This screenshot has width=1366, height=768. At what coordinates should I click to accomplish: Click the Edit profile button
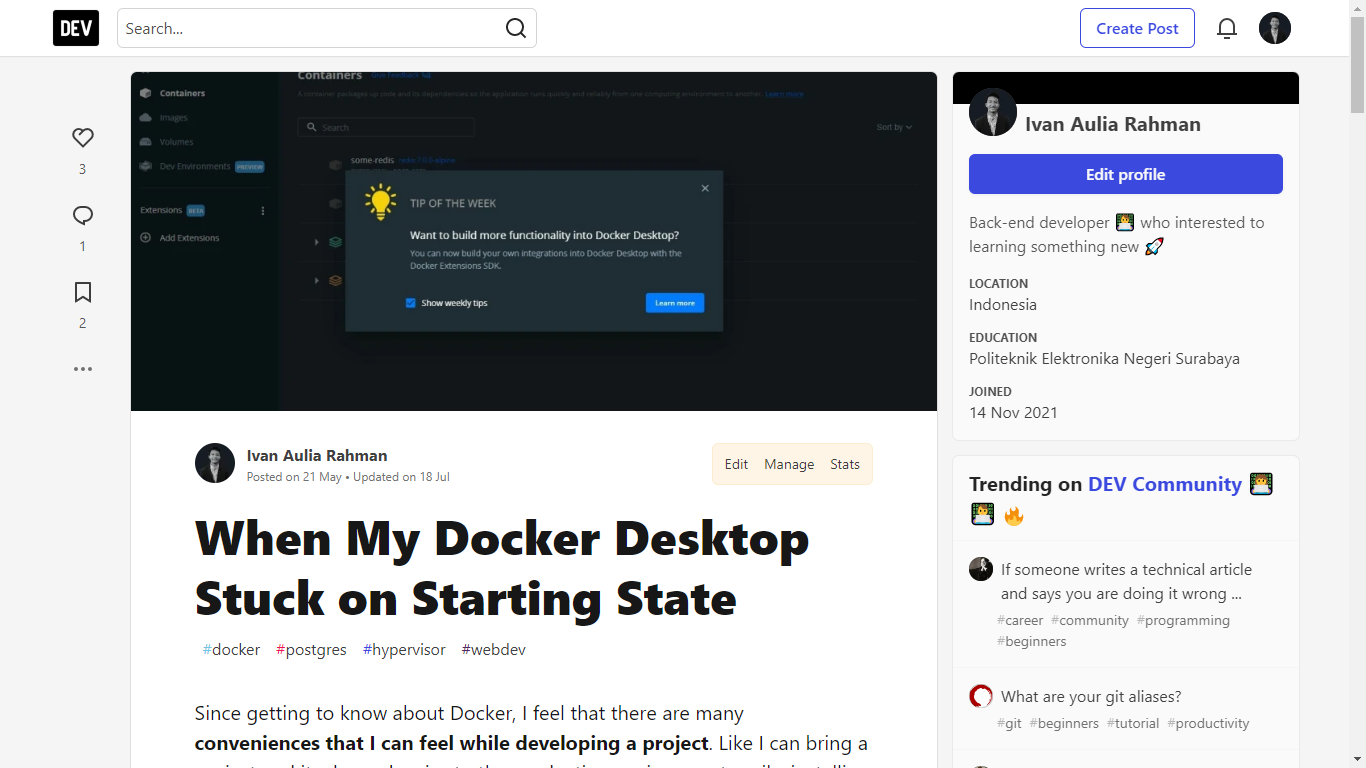[1126, 174]
